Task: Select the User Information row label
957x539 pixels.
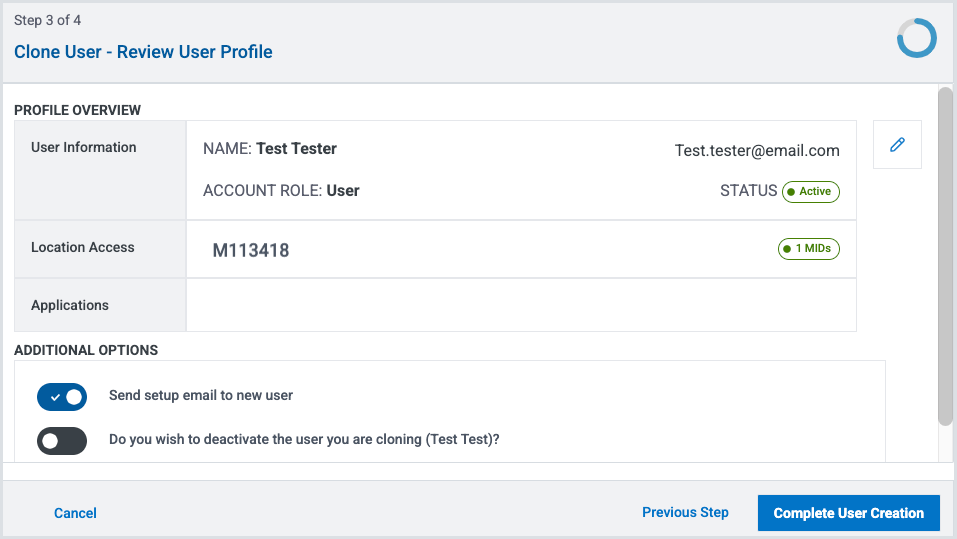Action: coord(84,147)
